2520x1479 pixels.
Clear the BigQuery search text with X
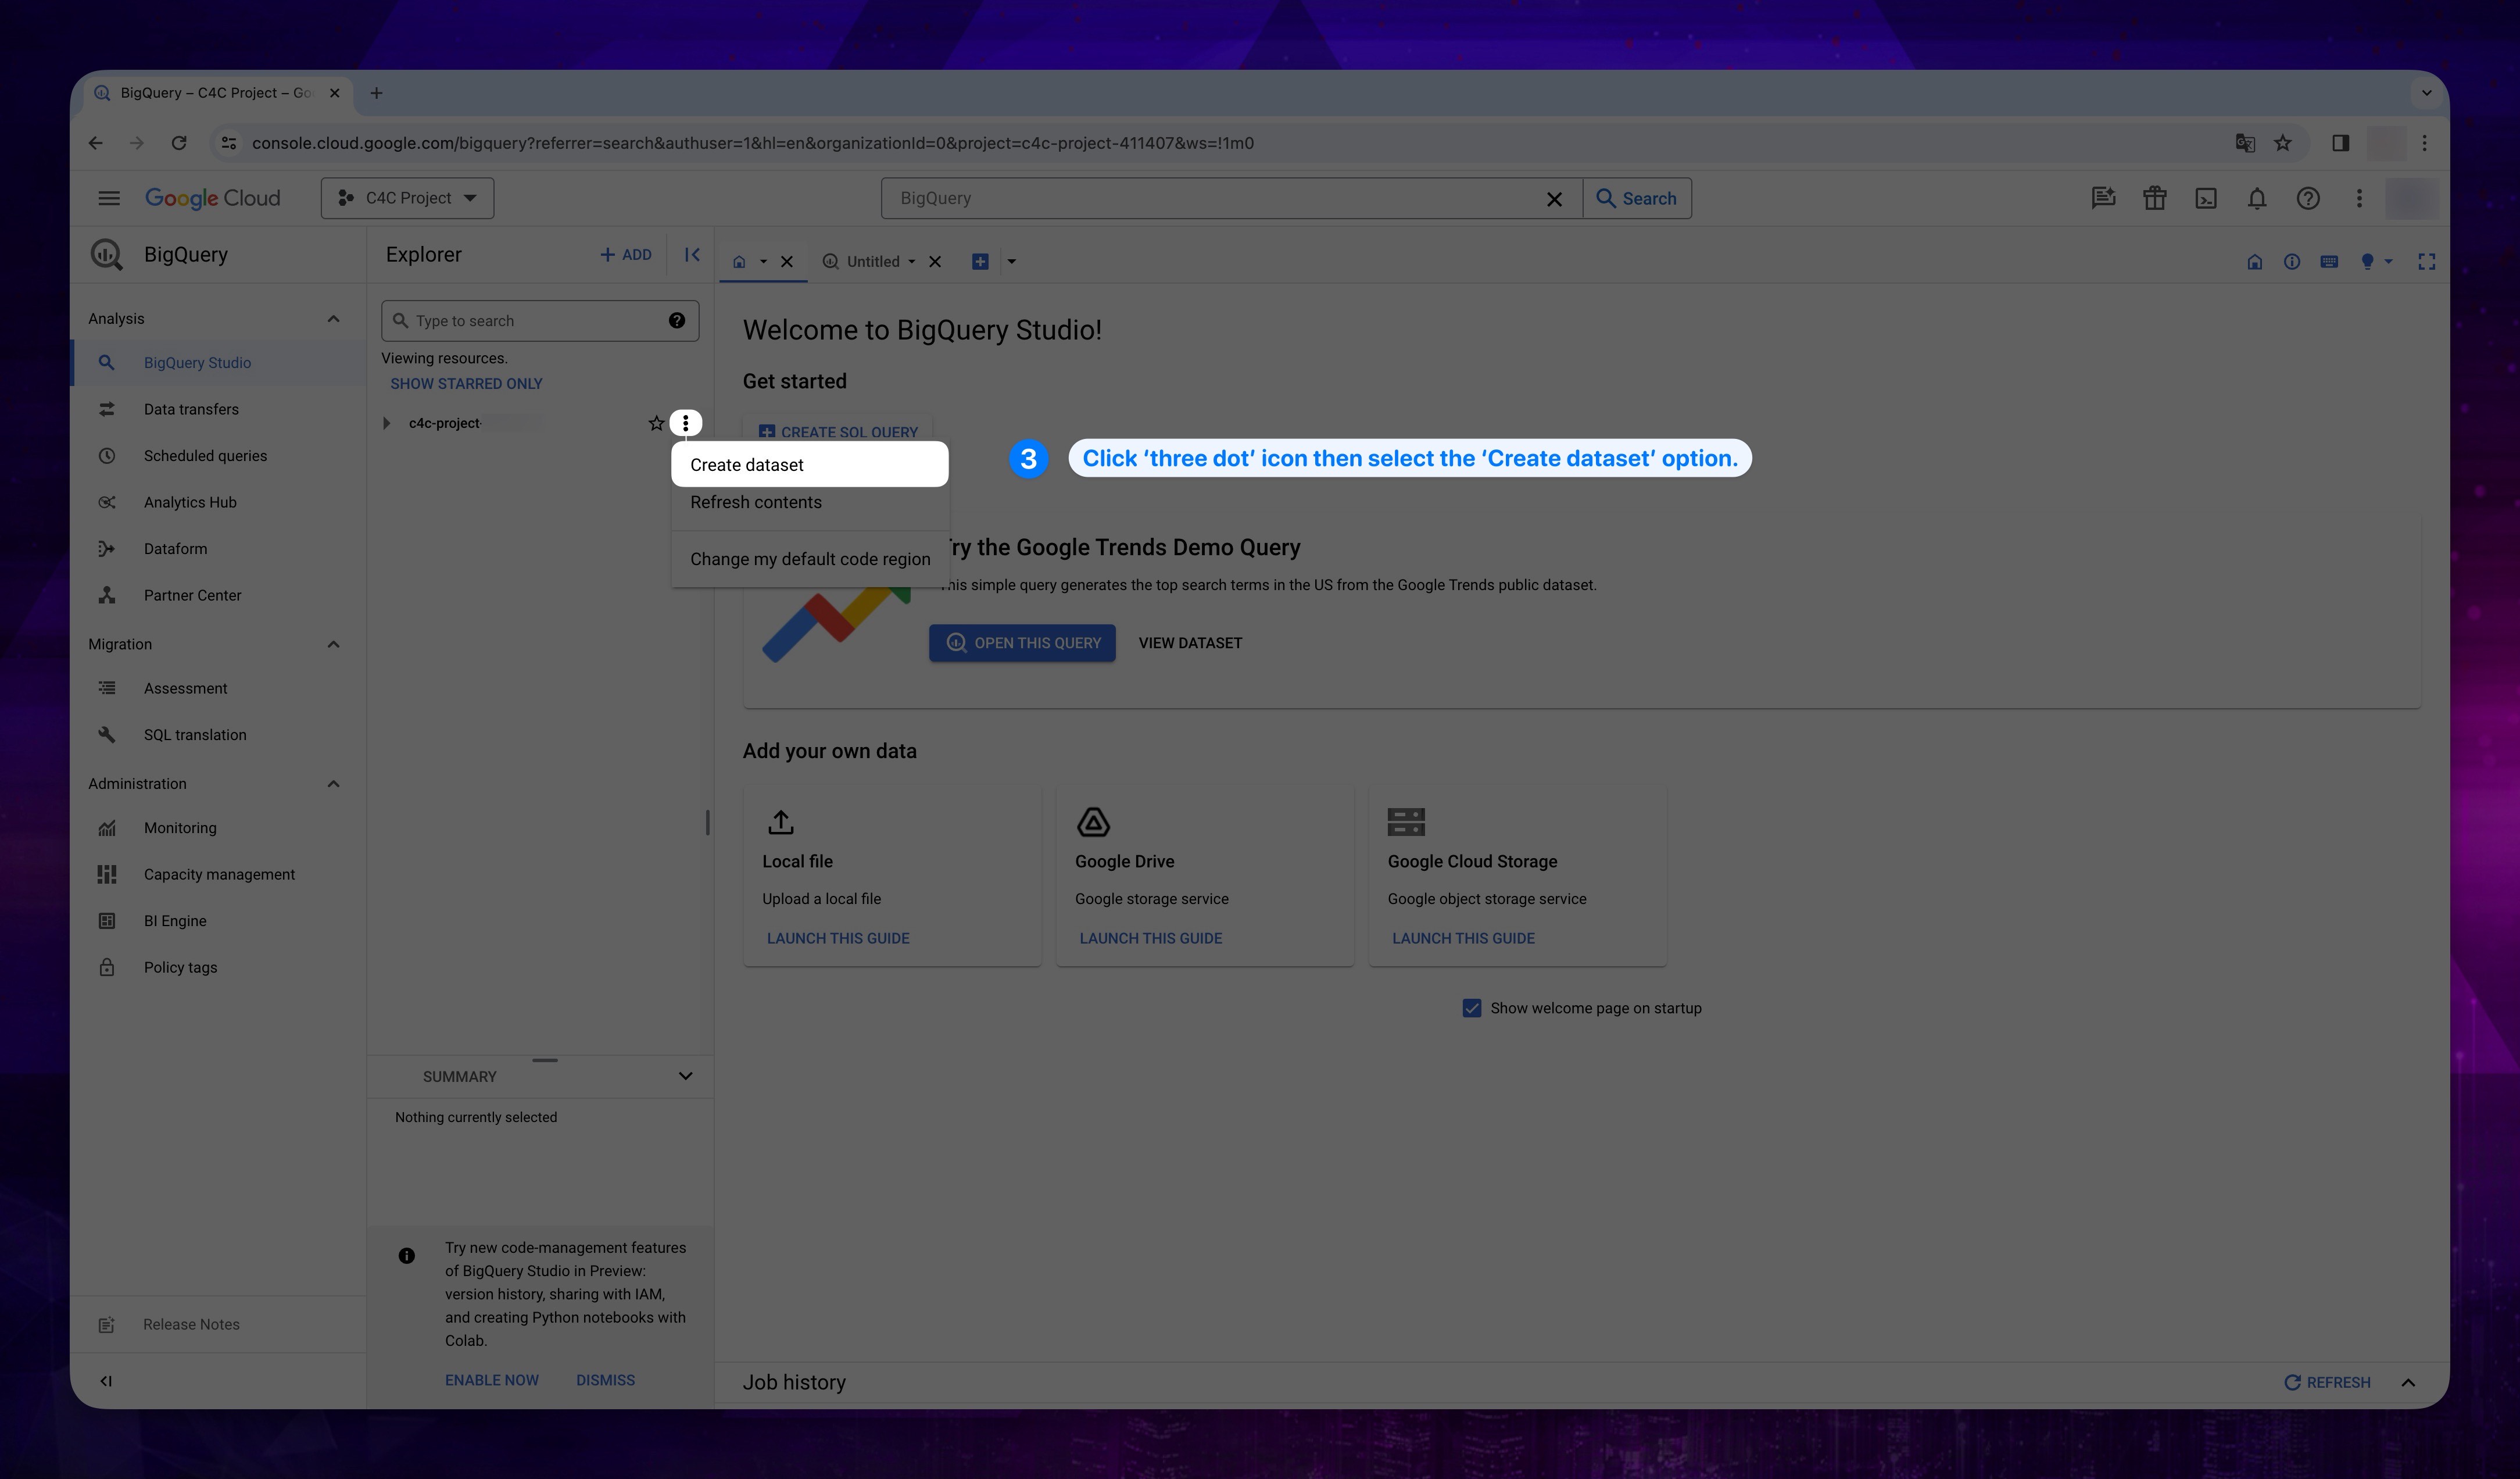(1554, 199)
